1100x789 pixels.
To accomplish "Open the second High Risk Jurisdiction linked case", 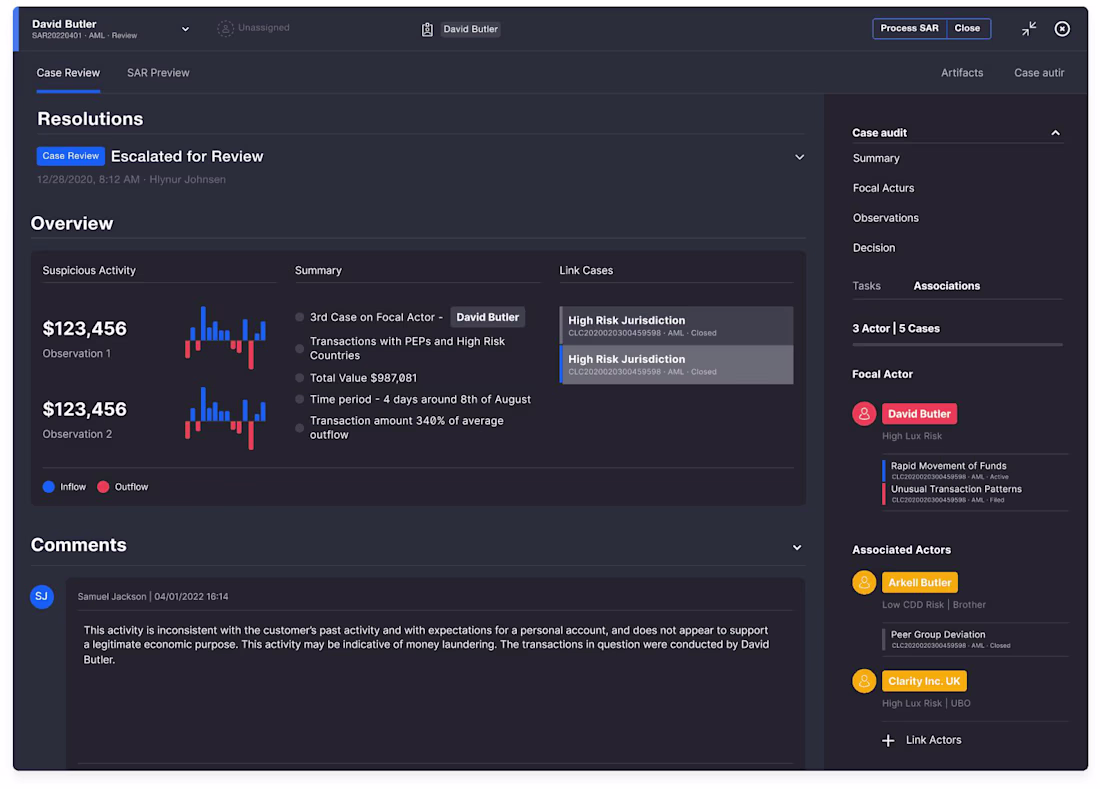I will click(x=676, y=365).
